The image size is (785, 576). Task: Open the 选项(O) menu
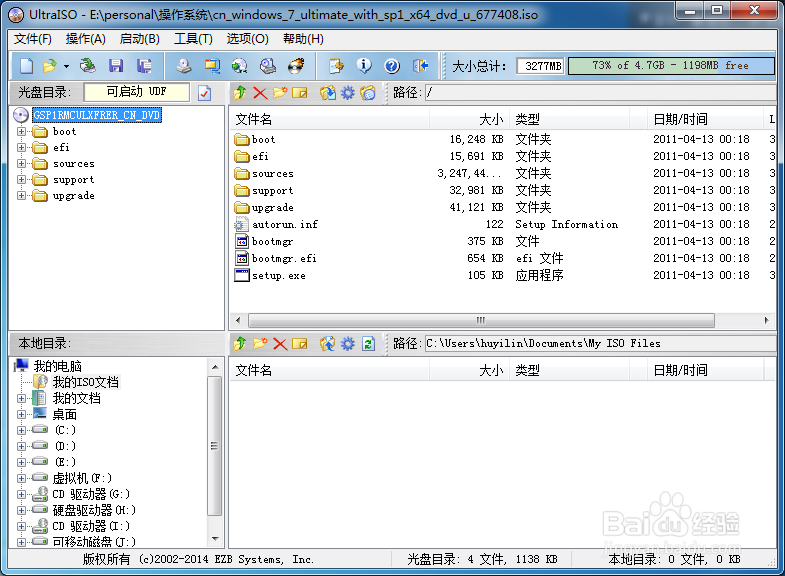(x=247, y=39)
